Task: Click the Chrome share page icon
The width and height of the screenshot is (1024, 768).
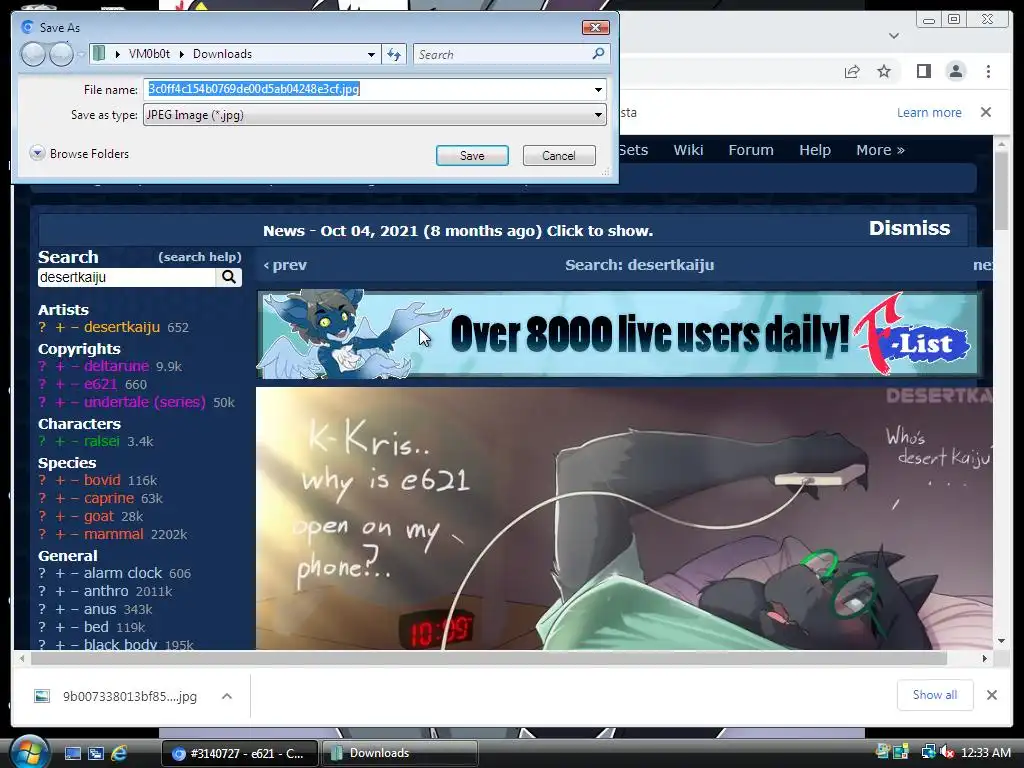Action: tap(852, 71)
